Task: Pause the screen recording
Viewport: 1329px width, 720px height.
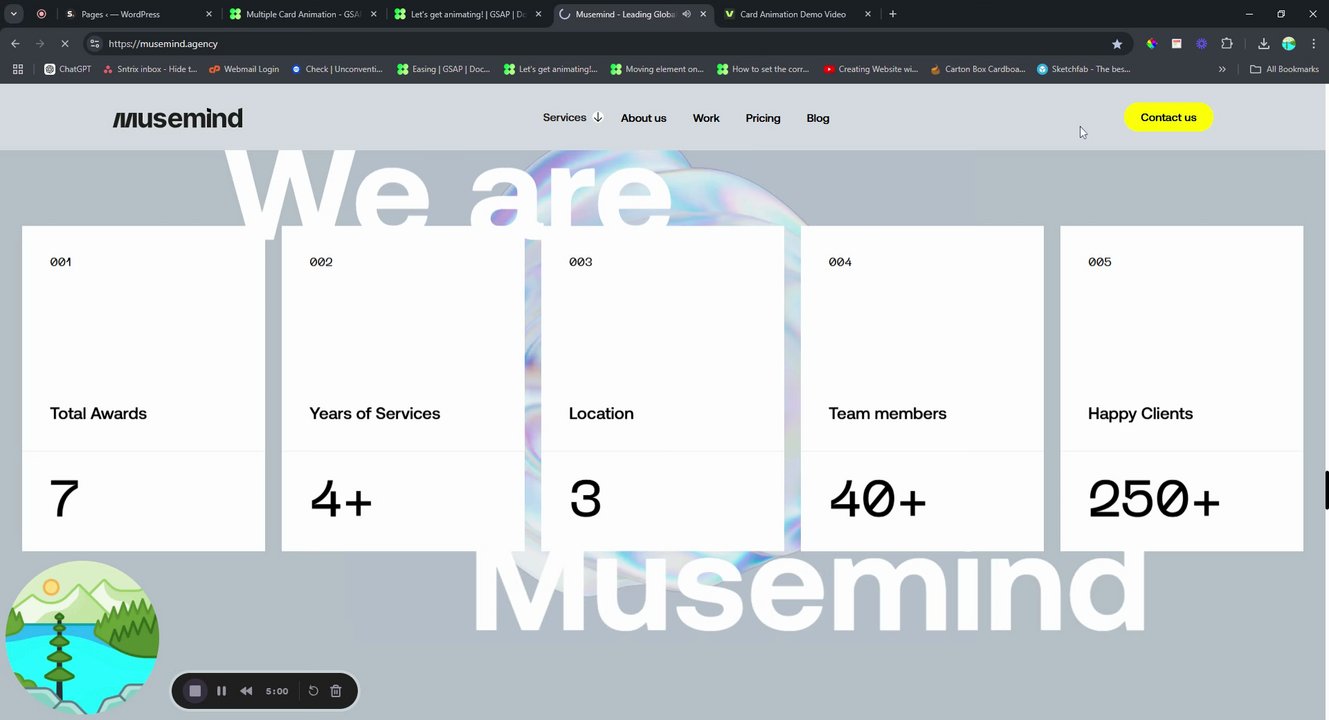Action: 221,691
